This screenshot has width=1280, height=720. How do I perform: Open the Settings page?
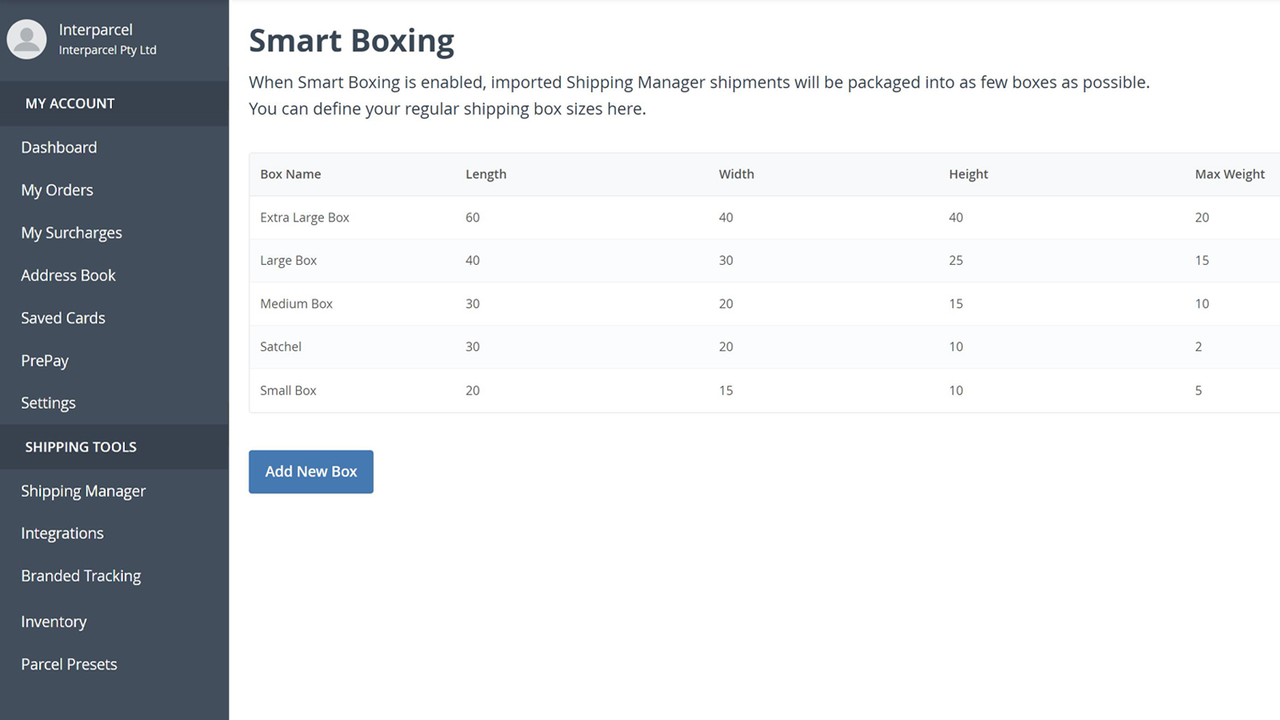point(47,402)
